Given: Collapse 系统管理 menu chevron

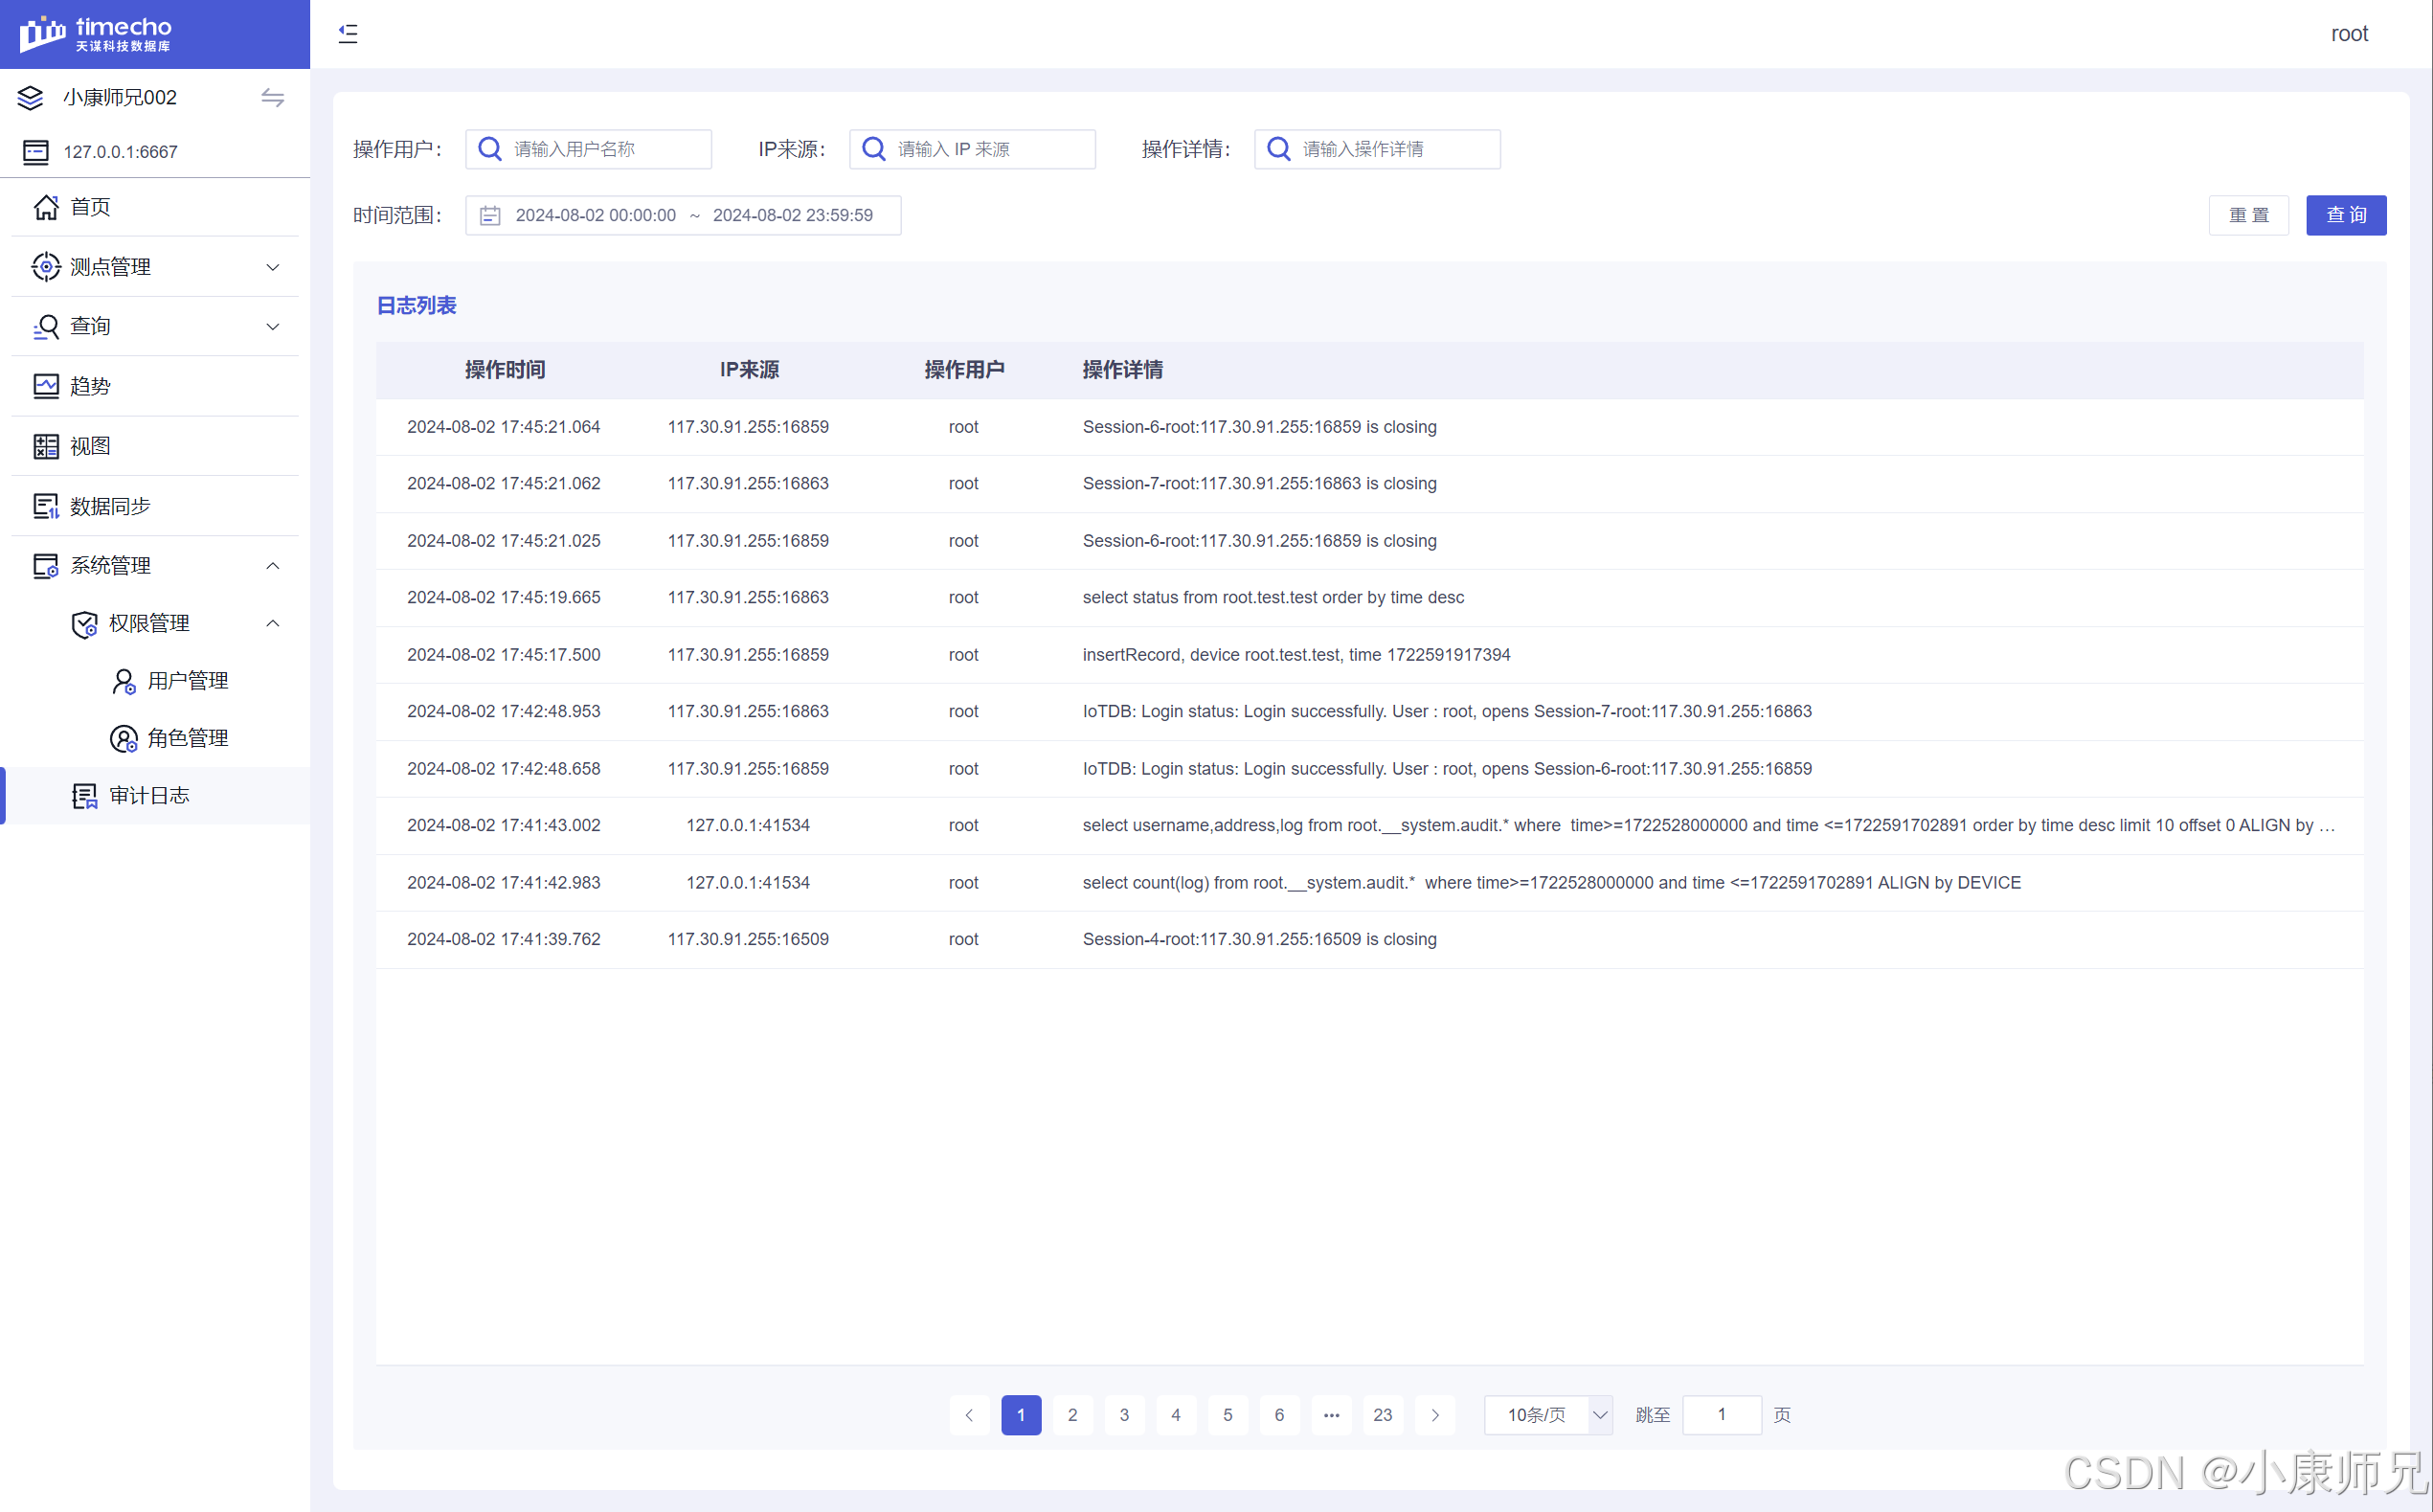Looking at the screenshot, I should tap(272, 566).
